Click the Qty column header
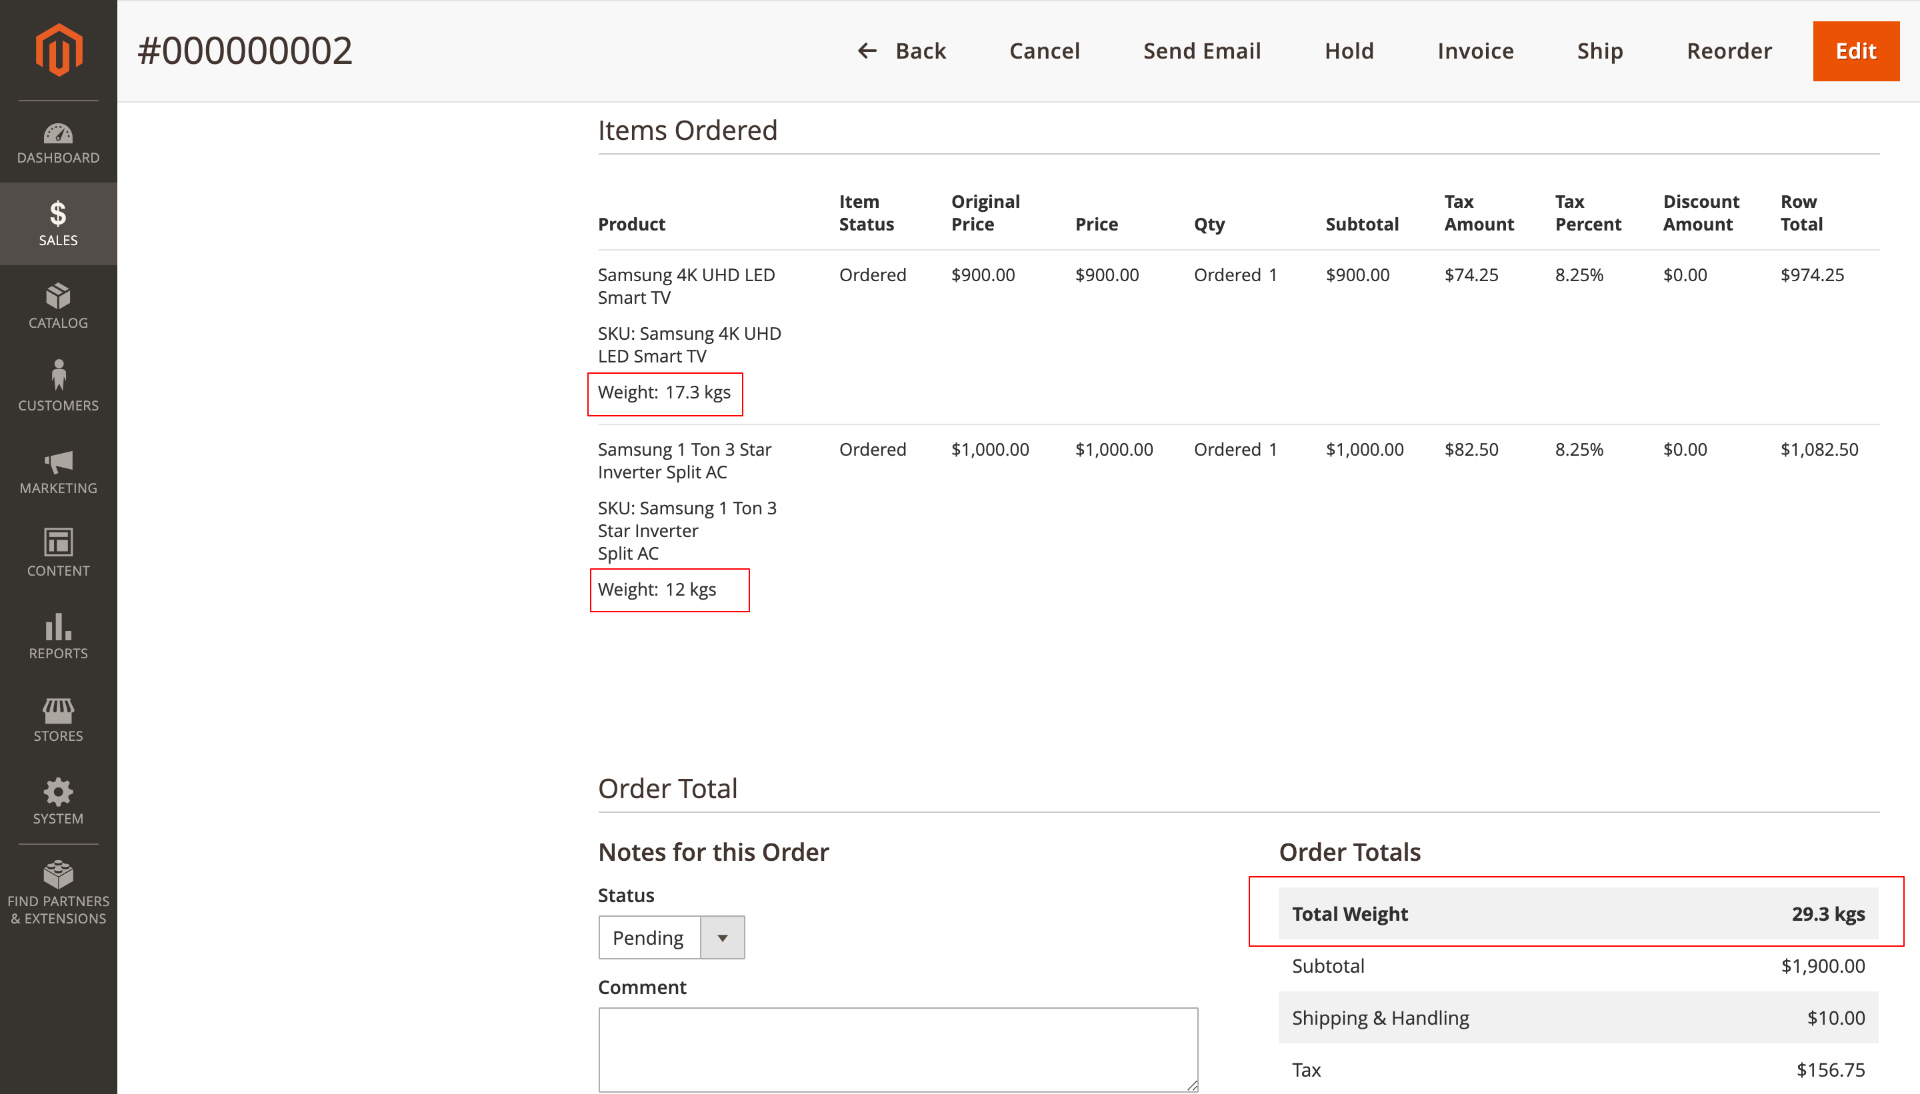This screenshot has width=1920, height=1094. [x=1209, y=225]
